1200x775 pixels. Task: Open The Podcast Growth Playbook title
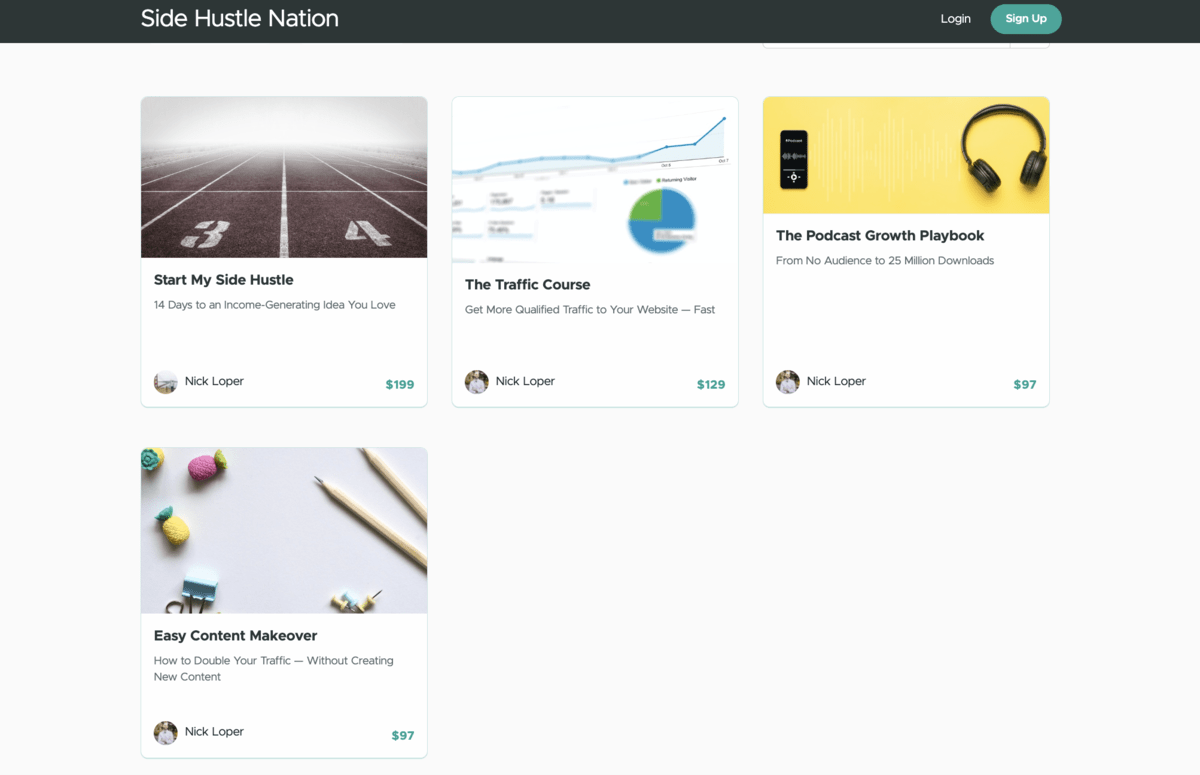880,236
